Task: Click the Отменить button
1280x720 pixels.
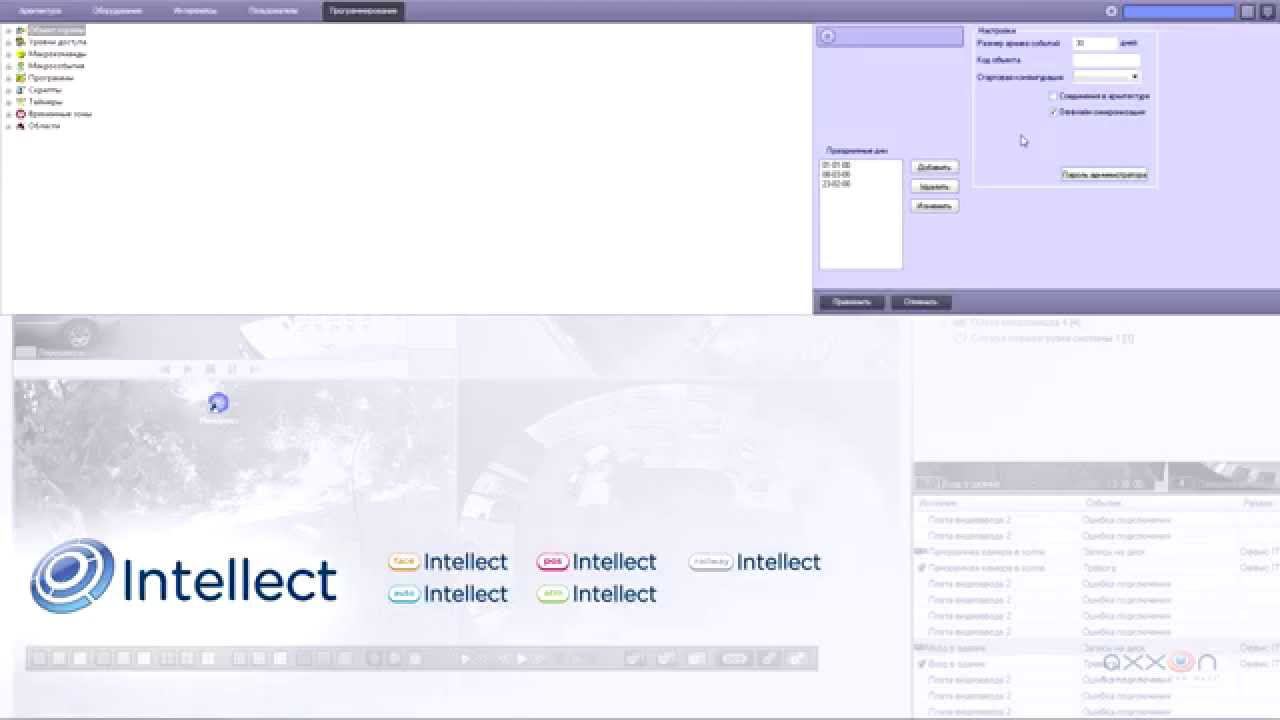Action: tap(920, 302)
